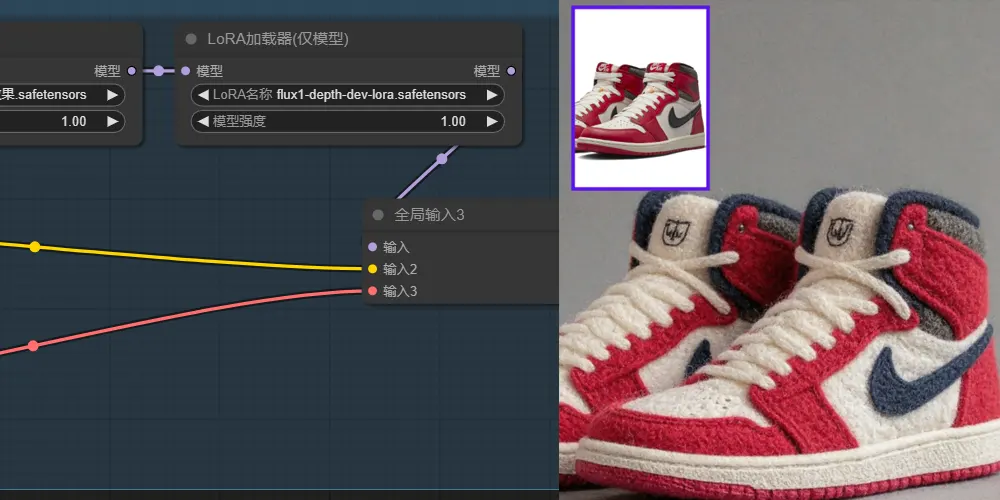Image resolution: width=1000 pixels, height=500 pixels.
Task: Open the original sneaker reference thumbnail
Action: click(640, 98)
